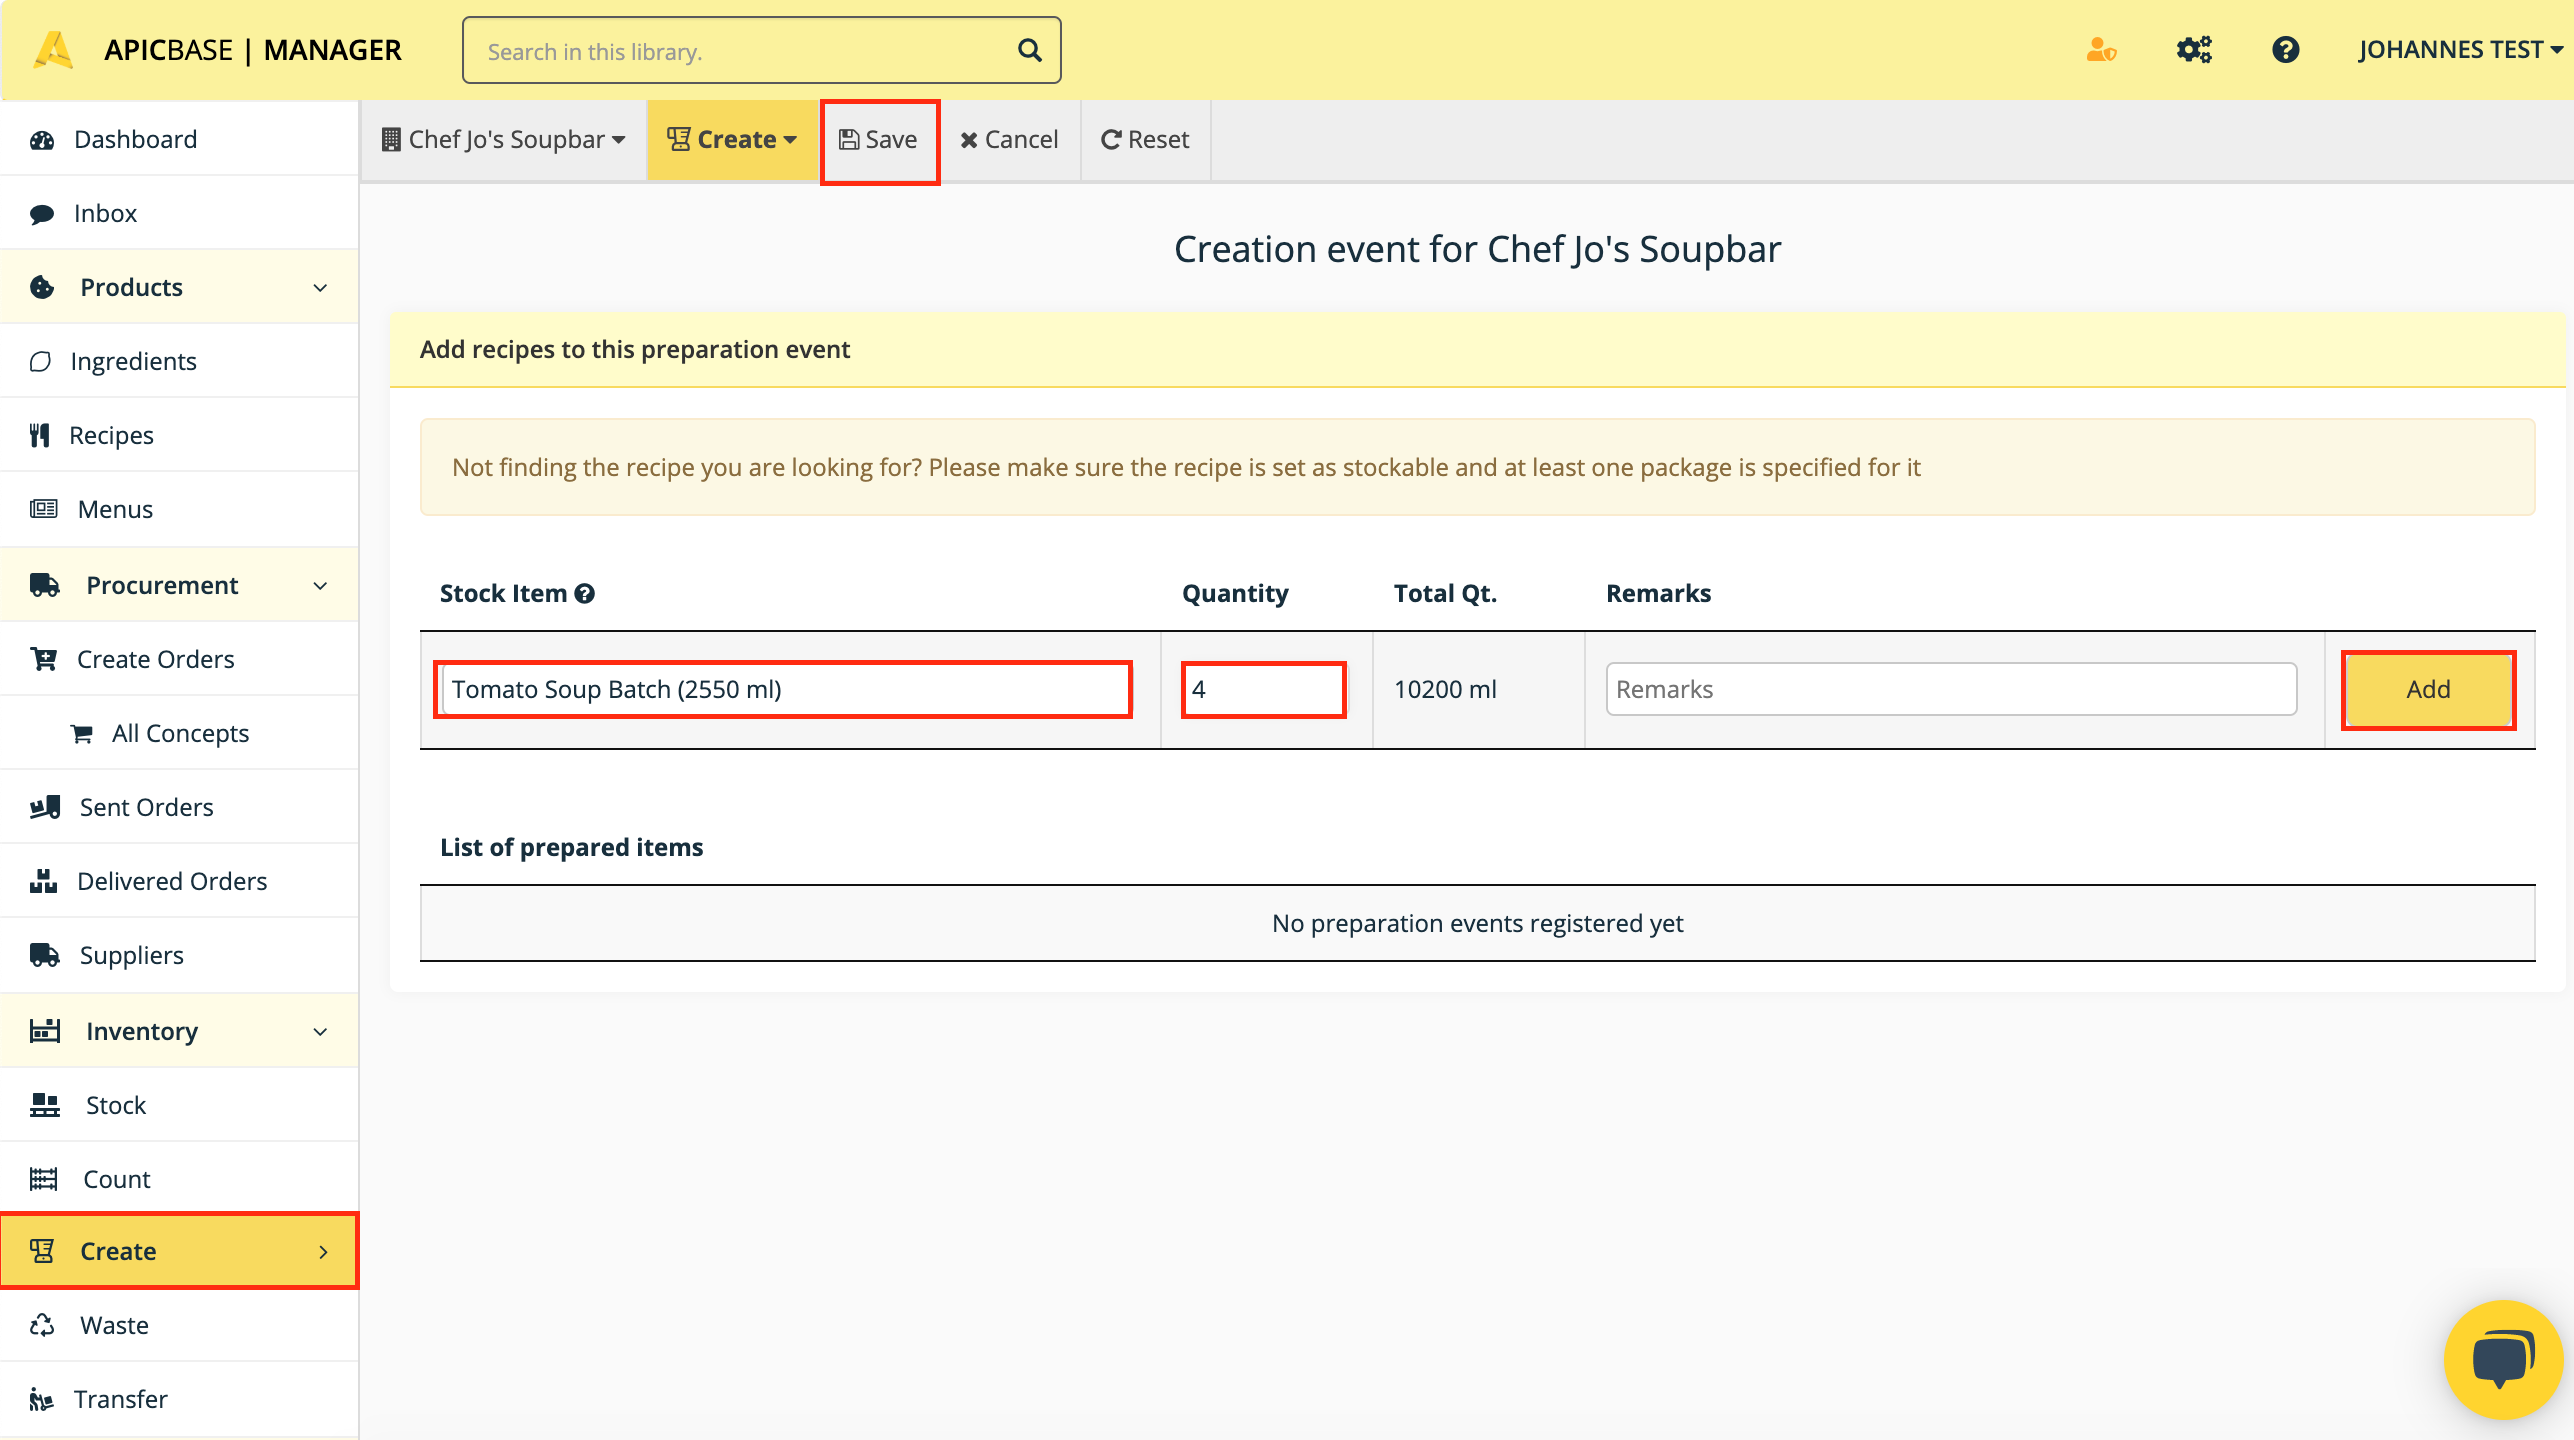Add the Tomato Soup Batch item
This screenshot has width=2574, height=1440.
click(2428, 690)
